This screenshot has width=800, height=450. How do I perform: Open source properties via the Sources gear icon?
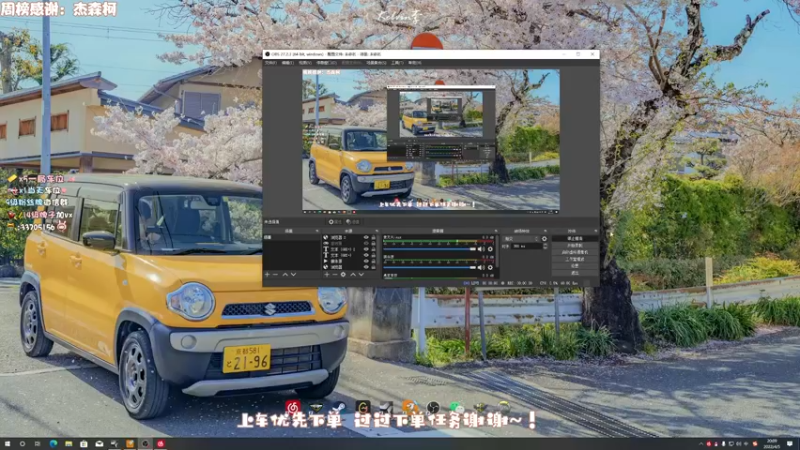(343, 274)
